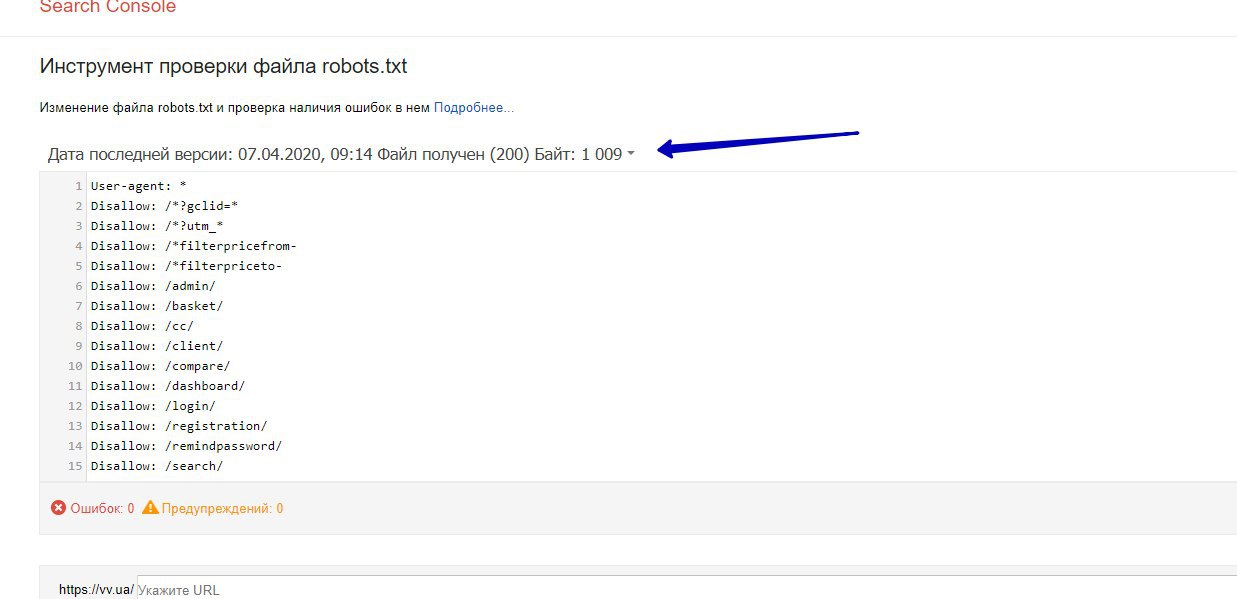Place cursor on User-agent: * line

click(139, 186)
